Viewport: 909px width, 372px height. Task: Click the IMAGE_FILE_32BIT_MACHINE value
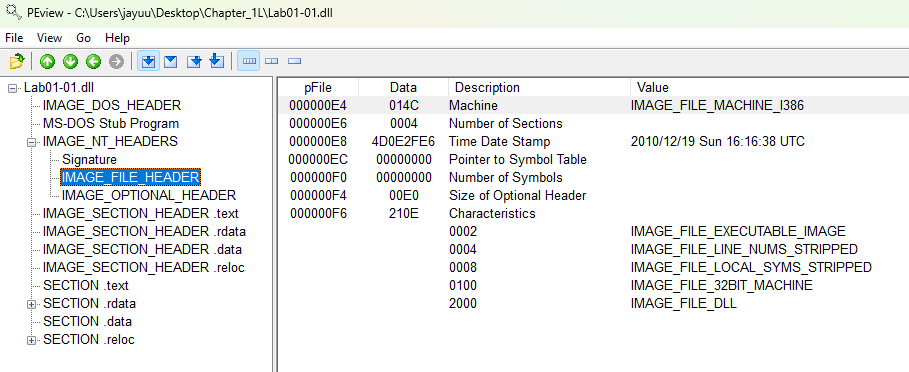[x=721, y=286]
